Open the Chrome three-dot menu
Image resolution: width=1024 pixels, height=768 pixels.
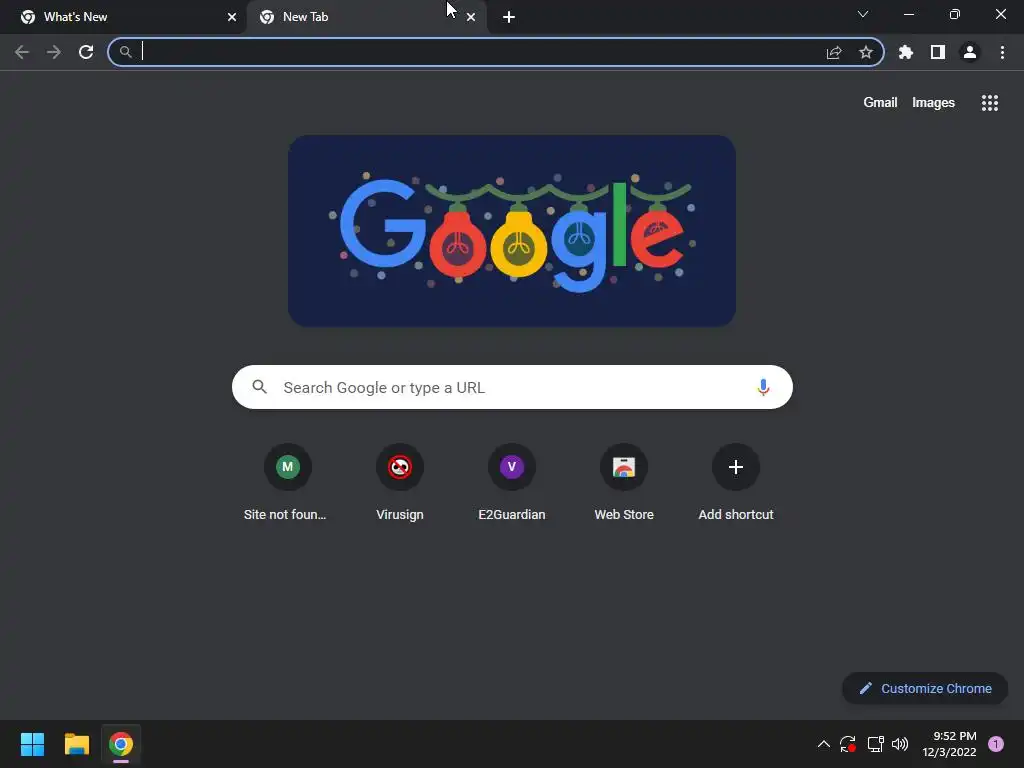coord(1002,52)
